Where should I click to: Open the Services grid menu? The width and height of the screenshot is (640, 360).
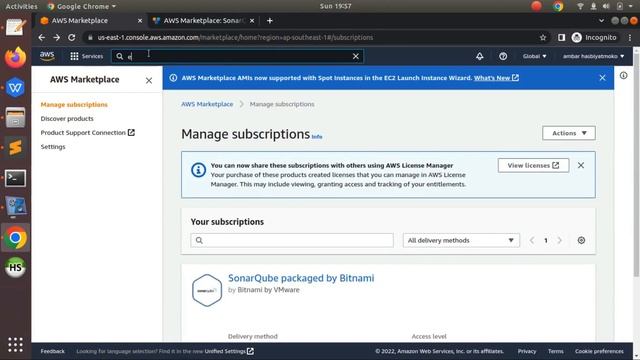point(87,56)
